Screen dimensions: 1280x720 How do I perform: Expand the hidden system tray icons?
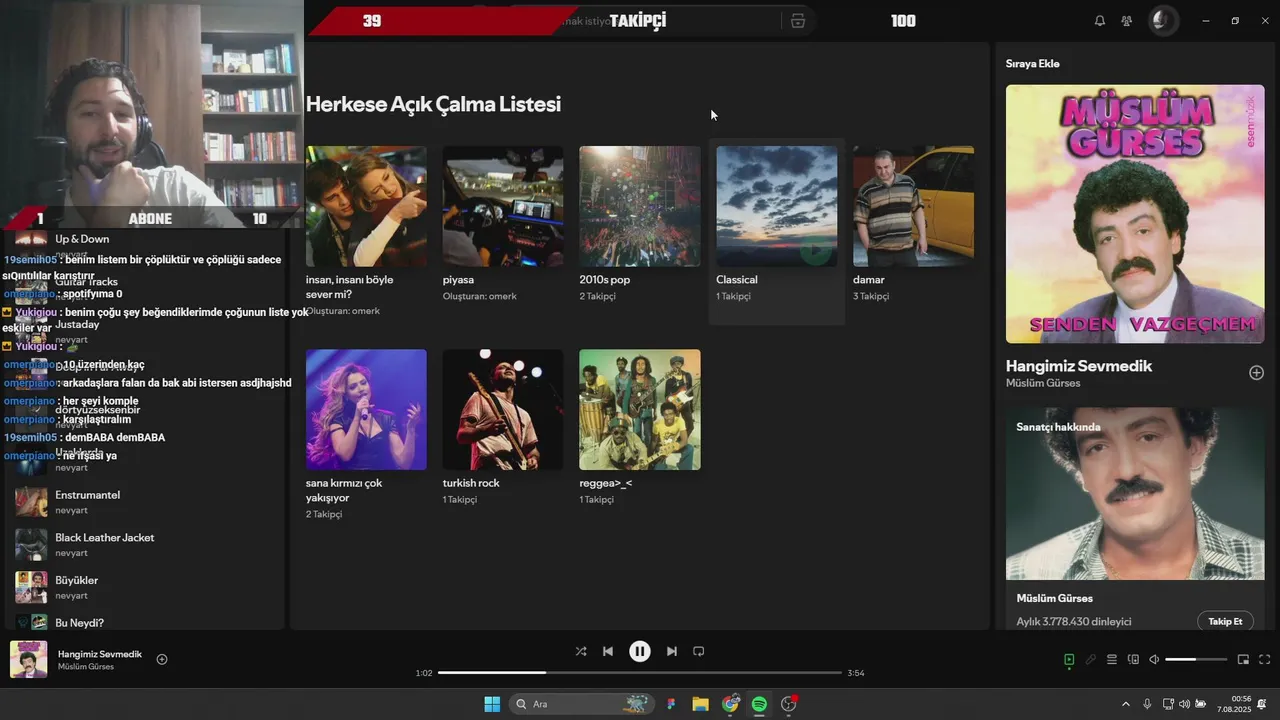(1126, 704)
